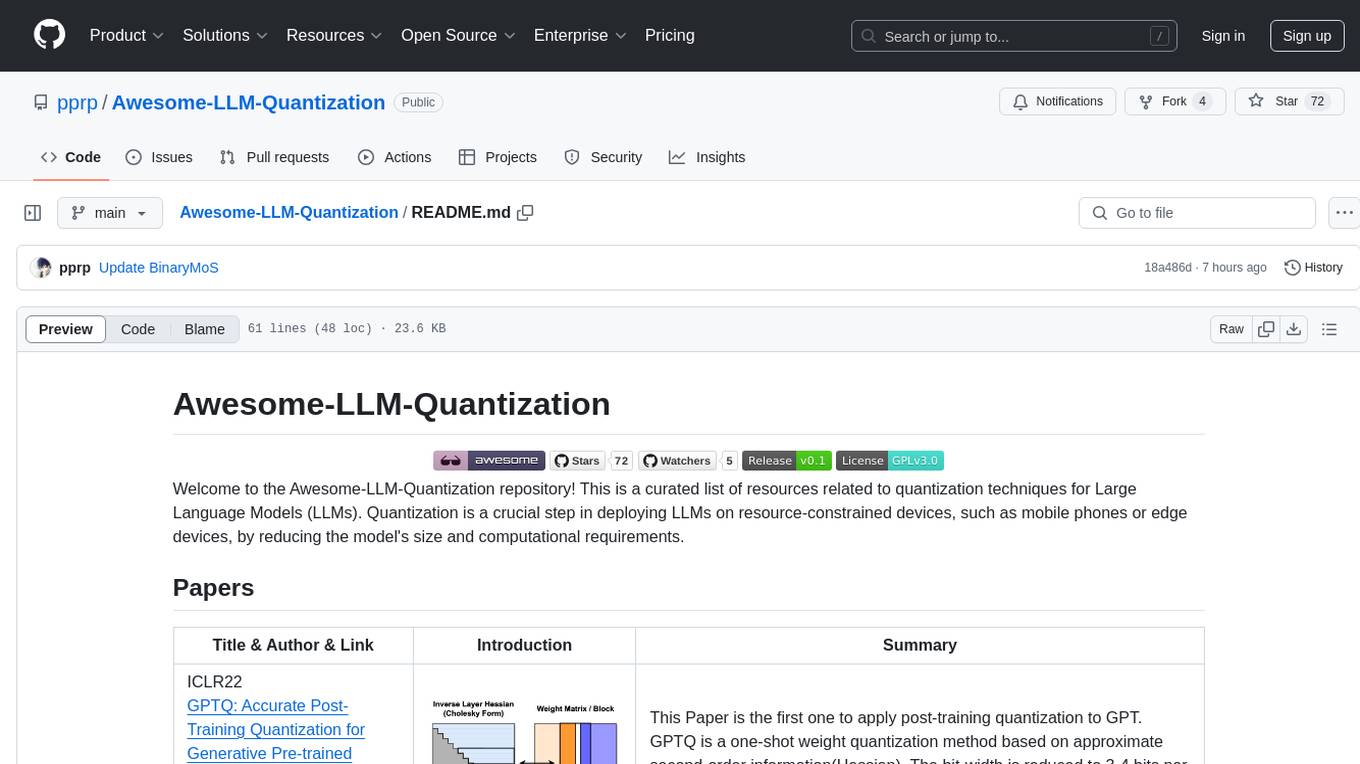Image resolution: width=1360 pixels, height=764 pixels.
Task: Fork the repository
Action: (1175, 102)
